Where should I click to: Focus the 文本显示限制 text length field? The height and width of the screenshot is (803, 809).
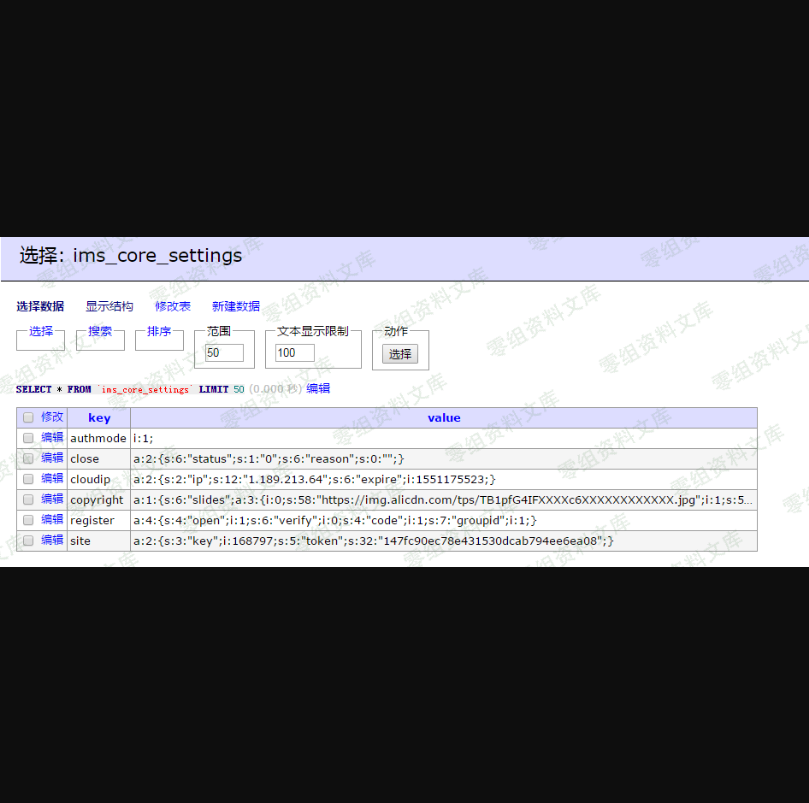294,353
